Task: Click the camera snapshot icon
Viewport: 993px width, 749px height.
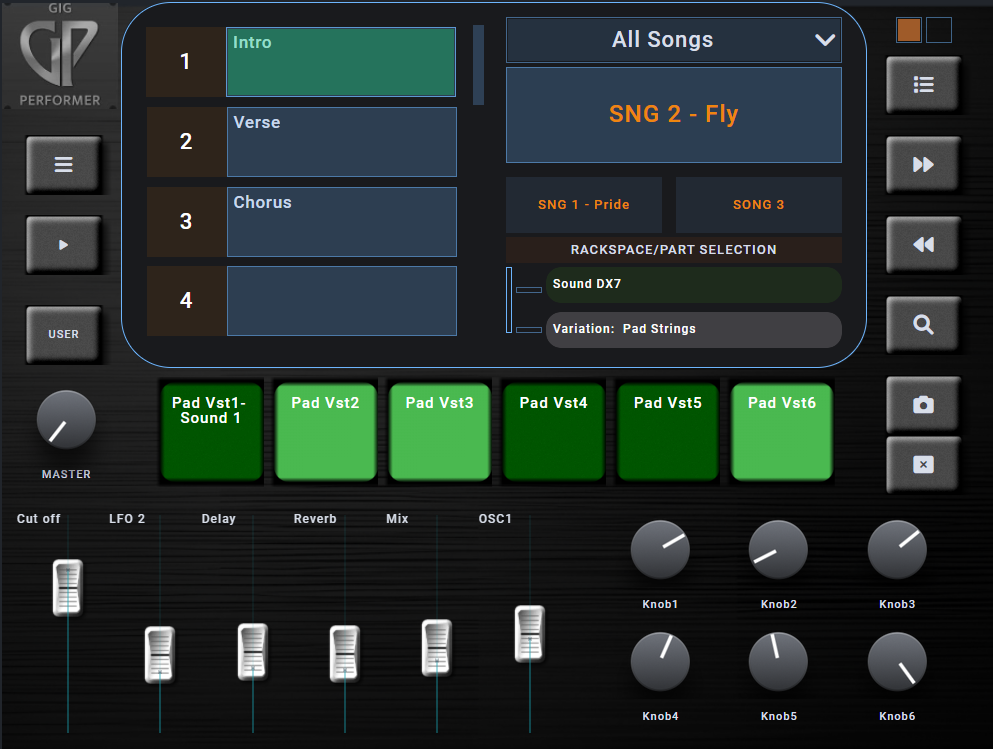Action: (x=922, y=405)
